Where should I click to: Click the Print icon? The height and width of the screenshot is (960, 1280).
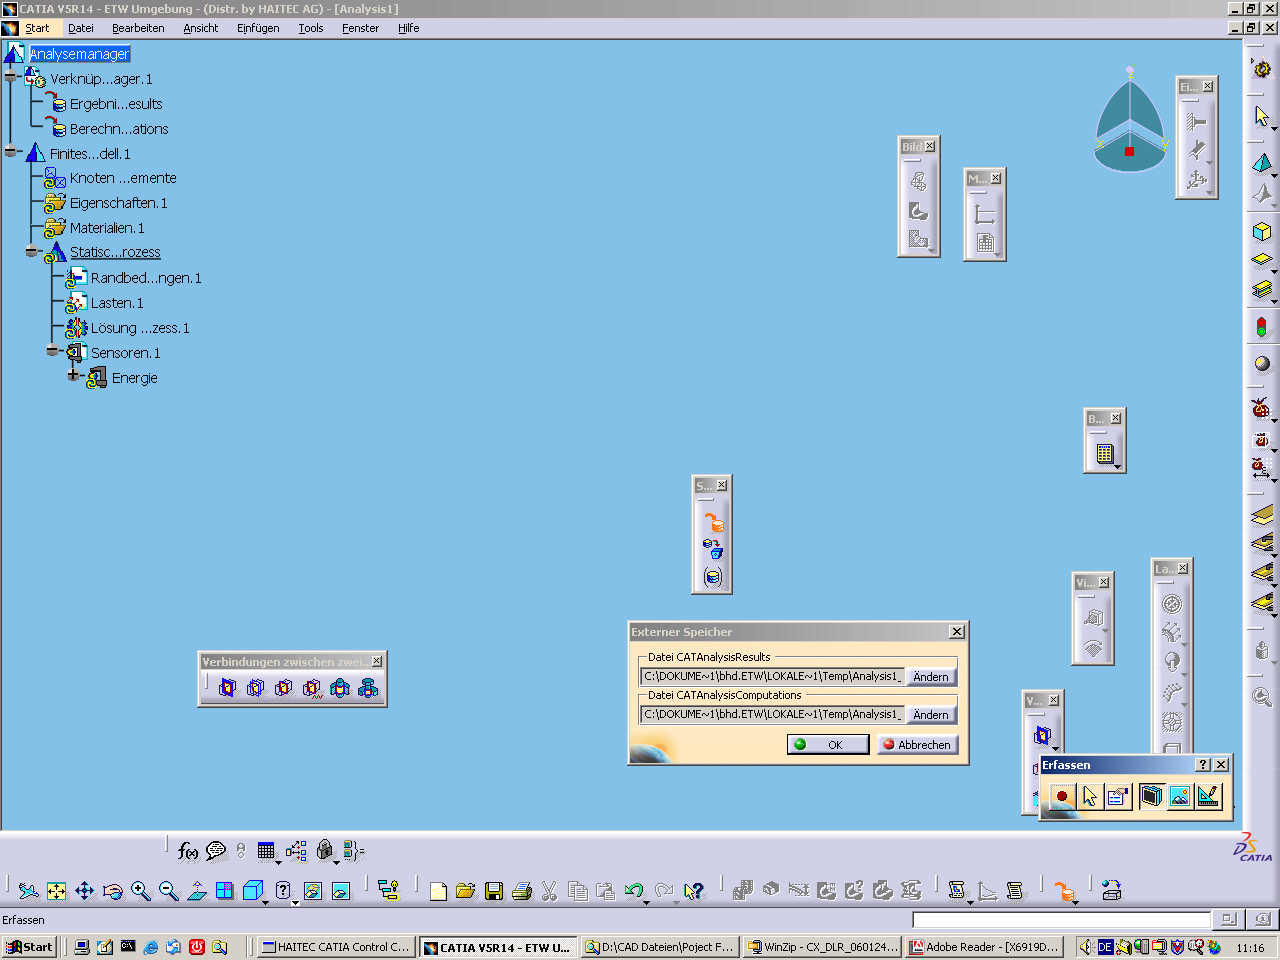pyautogui.click(x=522, y=890)
